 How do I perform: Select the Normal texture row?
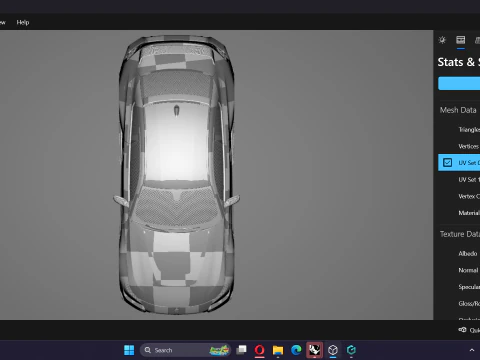pyautogui.click(x=459, y=270)
